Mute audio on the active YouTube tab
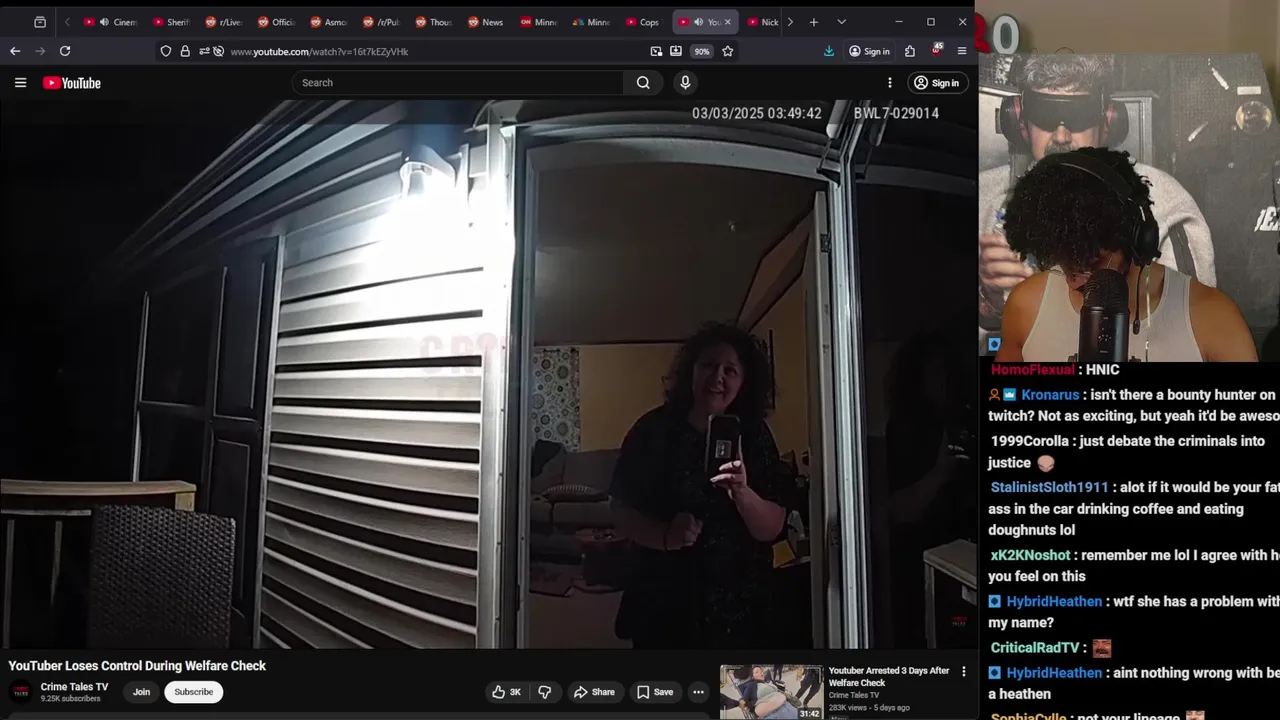The height and width of the screenshot is (720, 1280). [698, 22]
